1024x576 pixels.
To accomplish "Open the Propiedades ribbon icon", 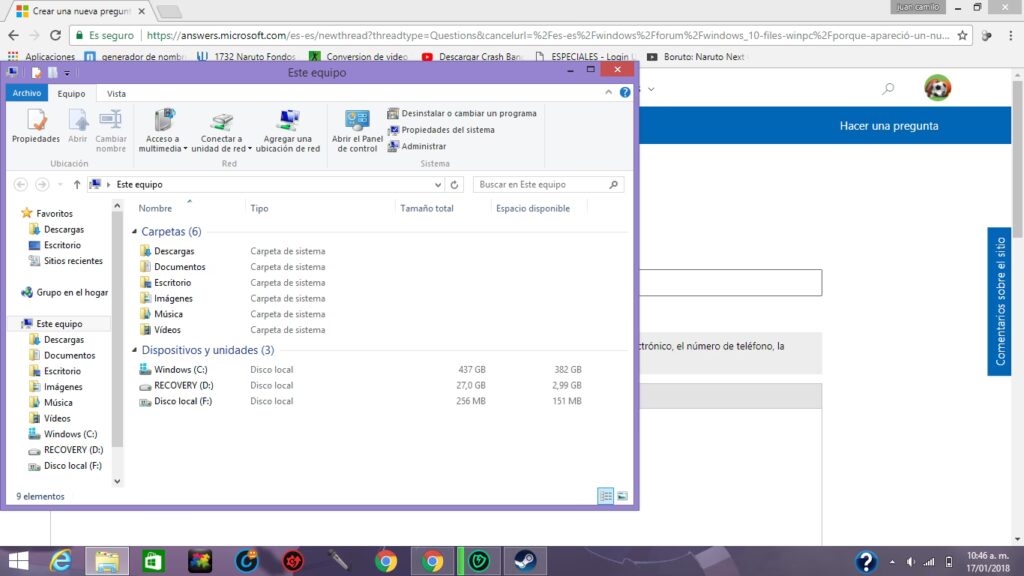I will [x=36, y=126].
